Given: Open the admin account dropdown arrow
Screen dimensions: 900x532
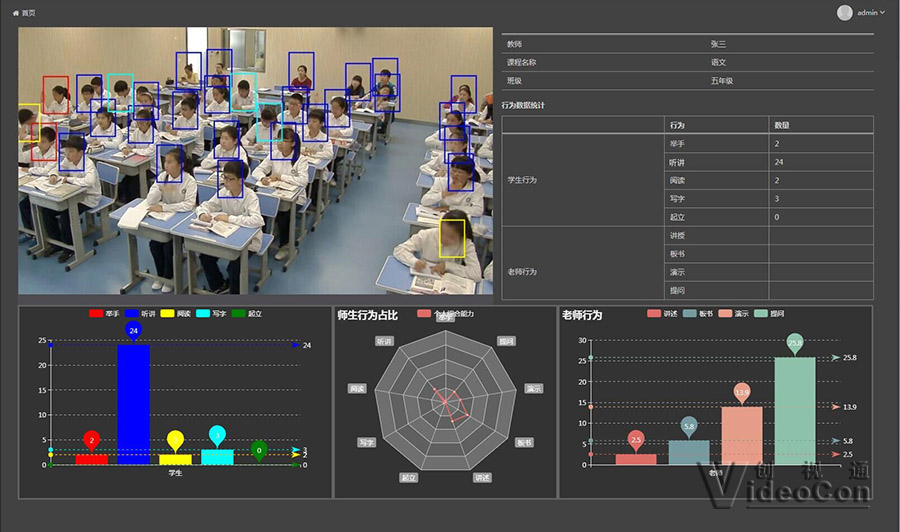Looking at the screenshot, I should (882, 13).
